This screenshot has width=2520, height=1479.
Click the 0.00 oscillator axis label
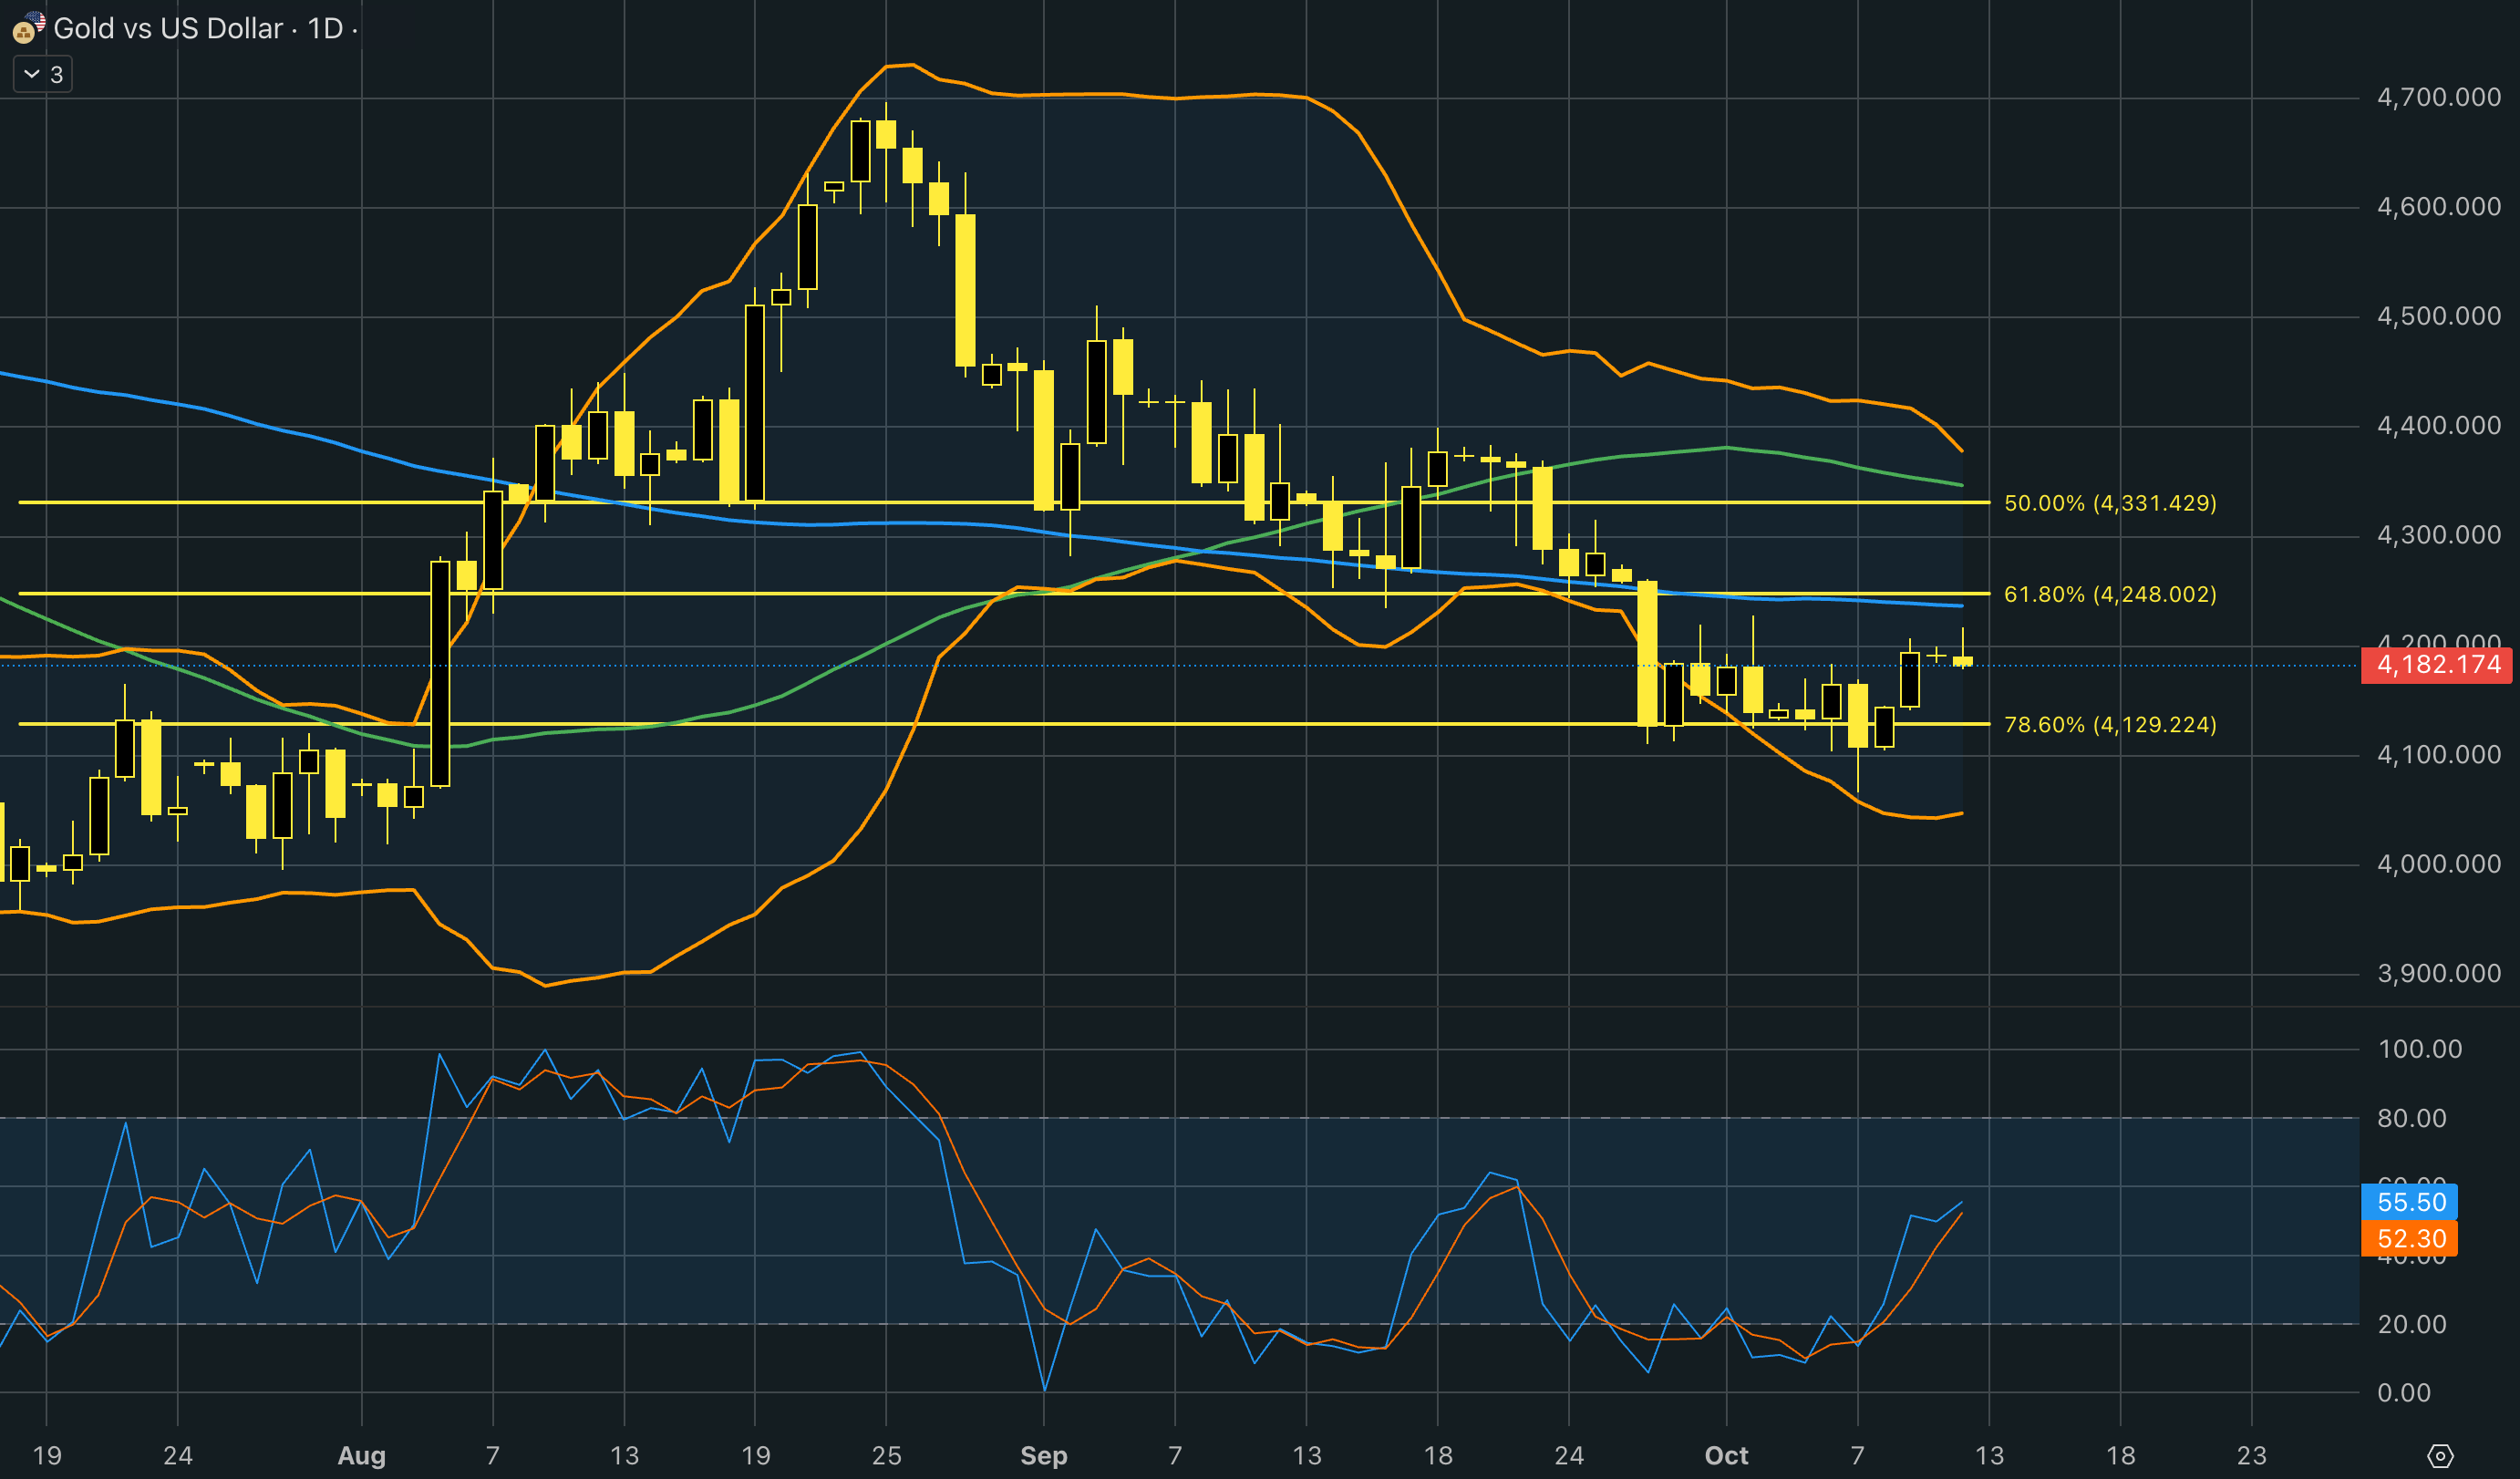coord(2403,1393)
